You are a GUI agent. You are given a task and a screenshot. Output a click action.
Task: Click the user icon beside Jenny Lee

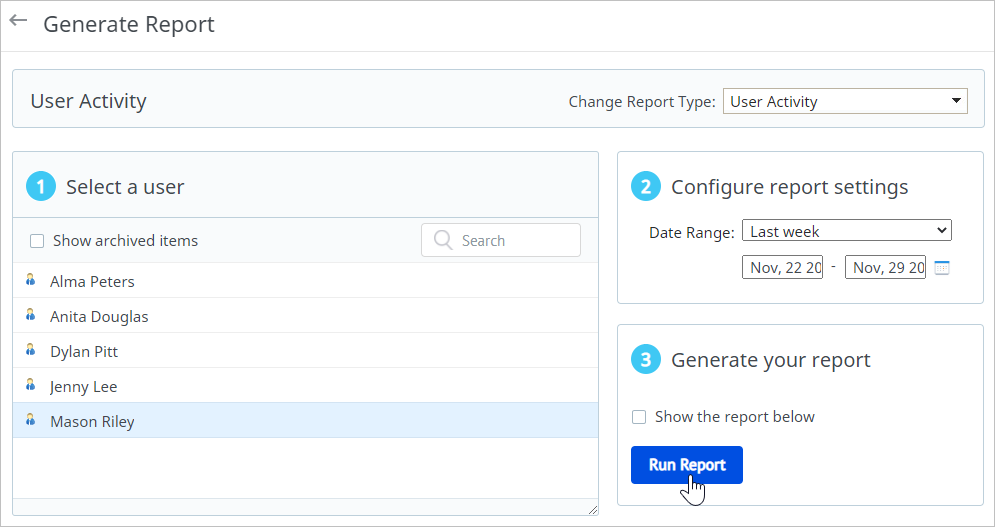point(31,386)
